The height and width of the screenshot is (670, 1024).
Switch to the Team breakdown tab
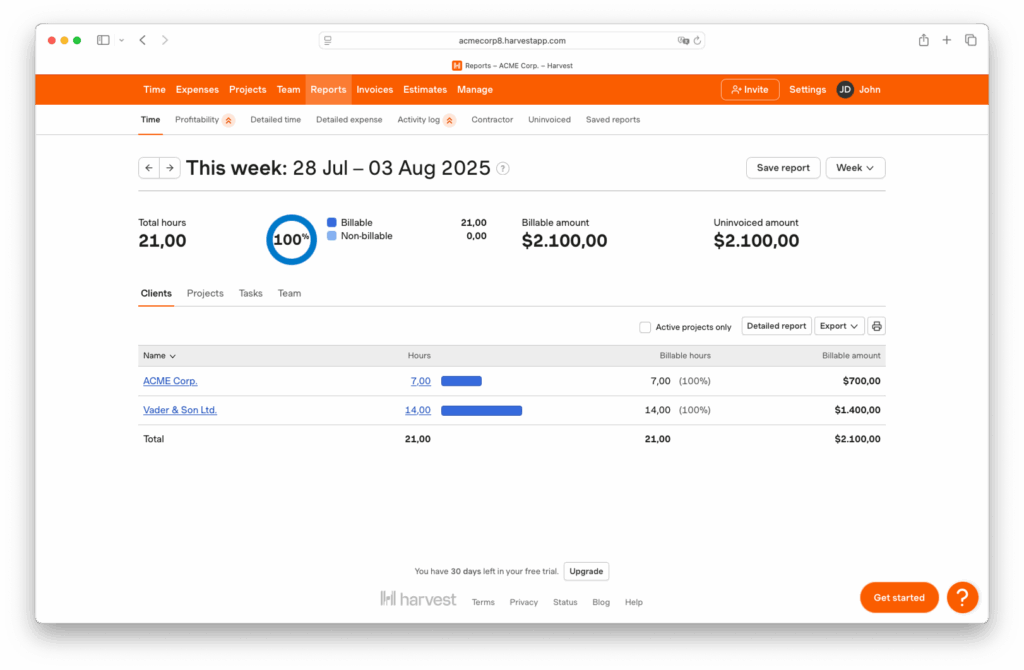coord(289,293)
